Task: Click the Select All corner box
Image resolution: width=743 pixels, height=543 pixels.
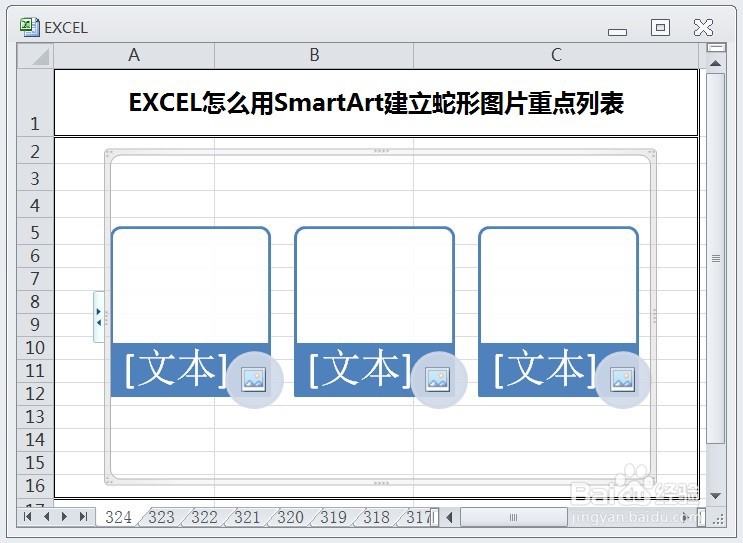Action: tap(36, 56)
